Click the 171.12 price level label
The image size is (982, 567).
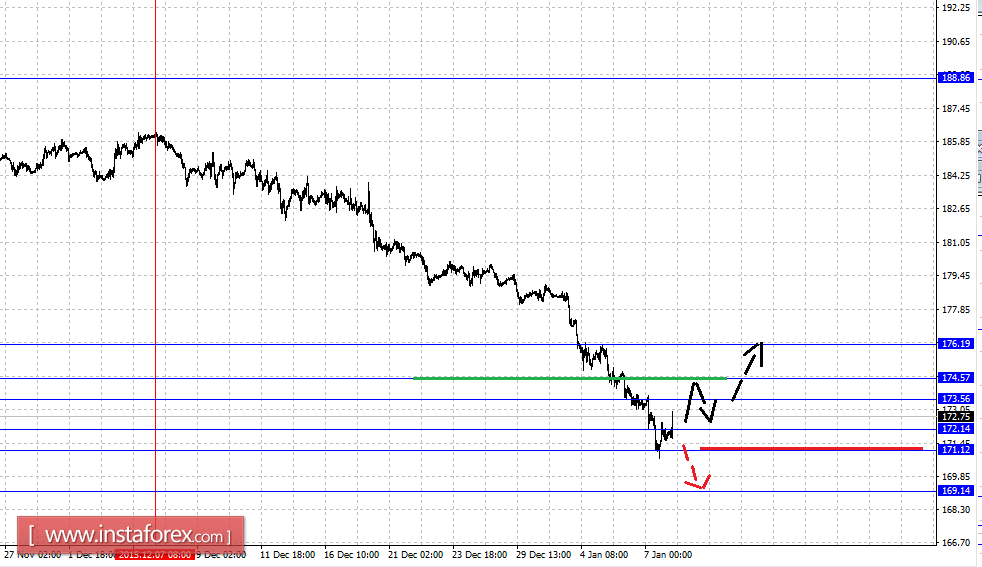coord(956,450)
